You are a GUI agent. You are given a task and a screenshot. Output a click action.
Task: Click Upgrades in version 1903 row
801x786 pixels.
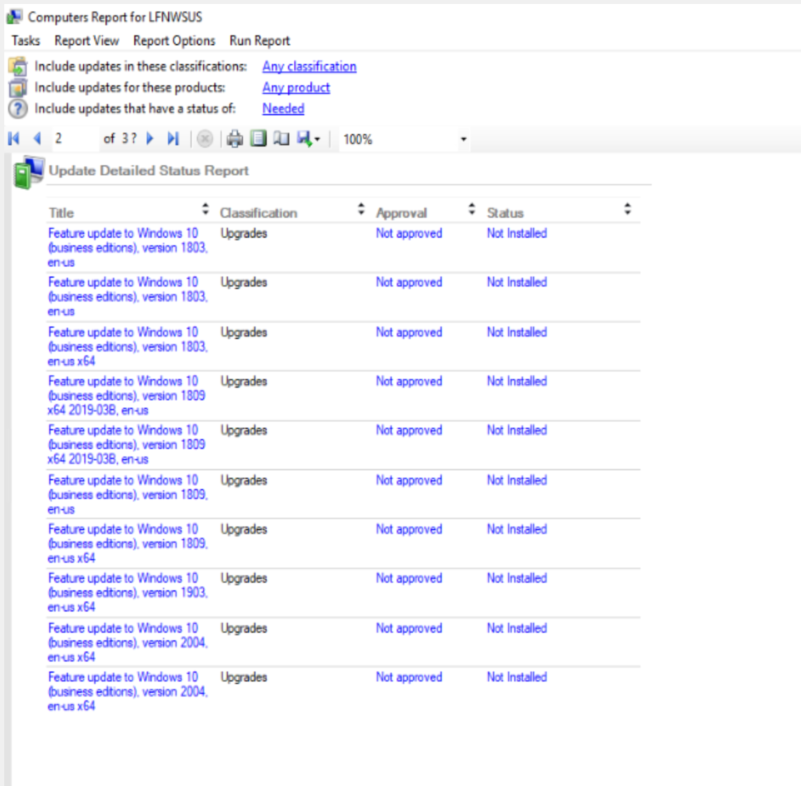pyautogui.click(x=244, y=579)
